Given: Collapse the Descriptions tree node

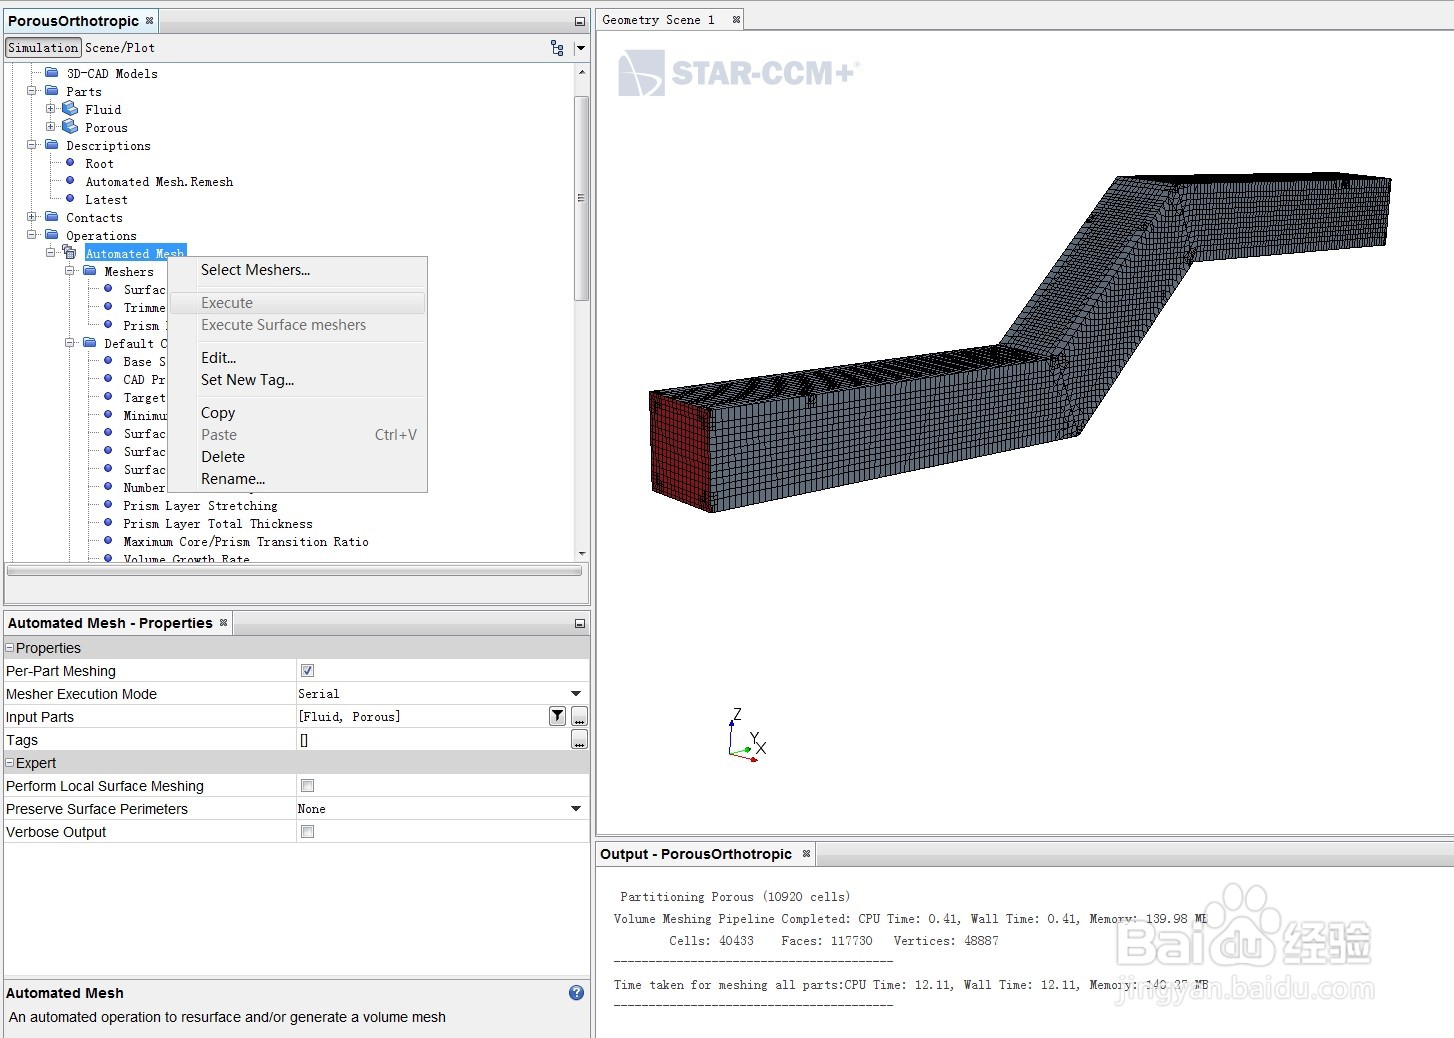Looking at the screenshot, I should click(x=32, y=145).
